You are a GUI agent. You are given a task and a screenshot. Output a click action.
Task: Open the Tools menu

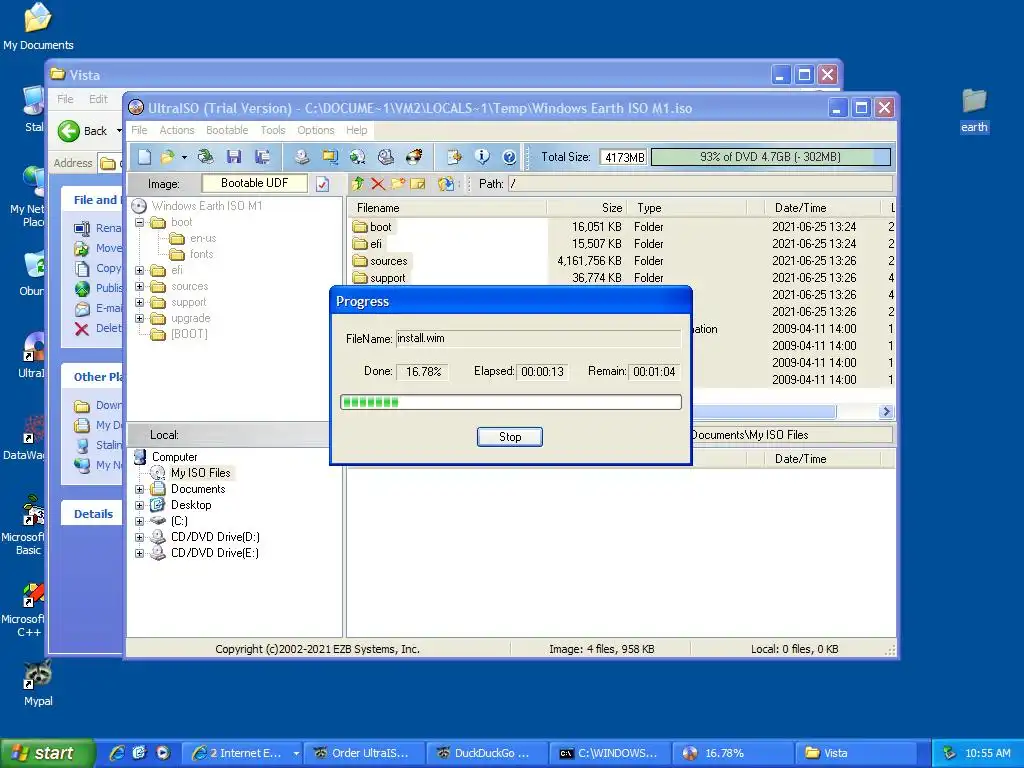pyautogui.click(x=273, y=130)
